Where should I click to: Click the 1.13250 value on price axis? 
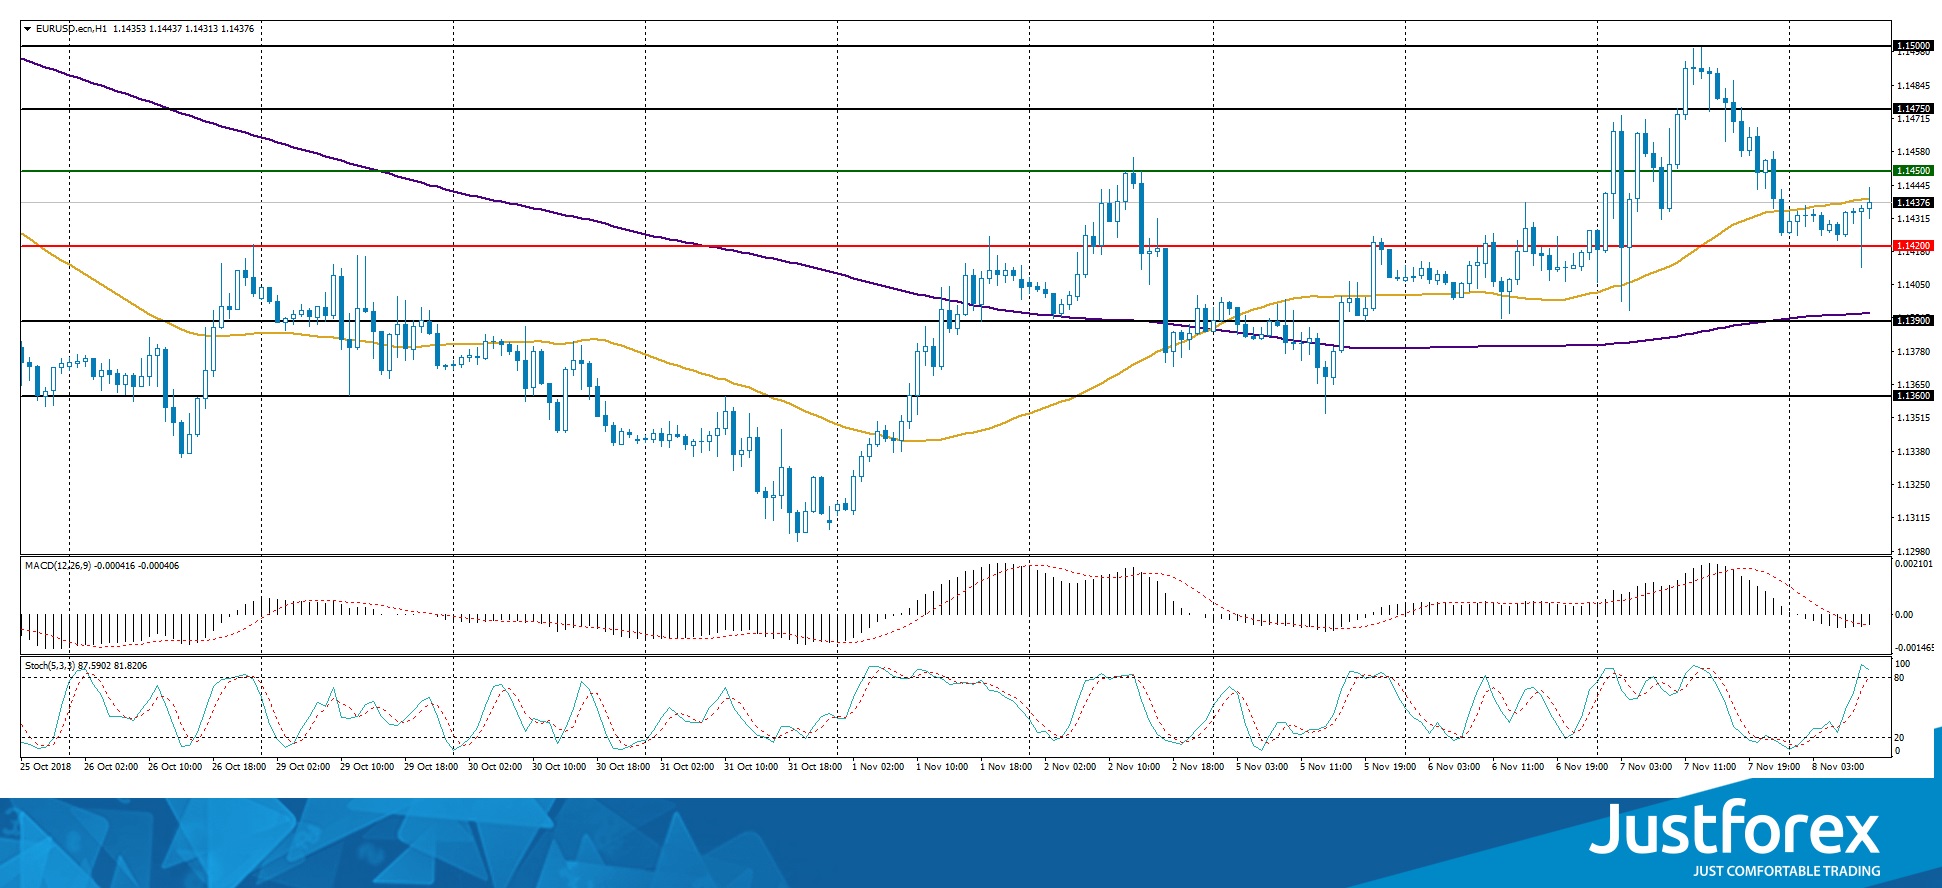coord(1913,485)
